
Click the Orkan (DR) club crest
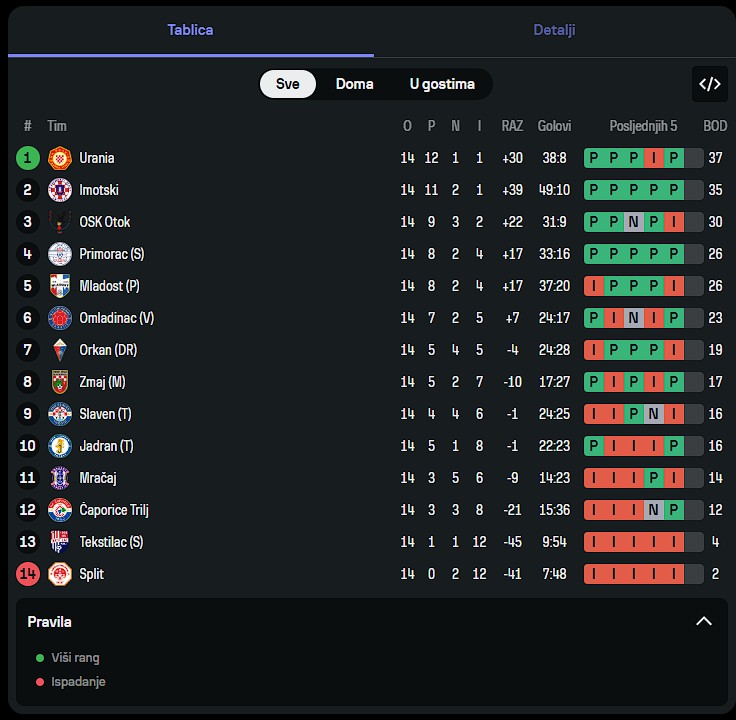point(60,350)
